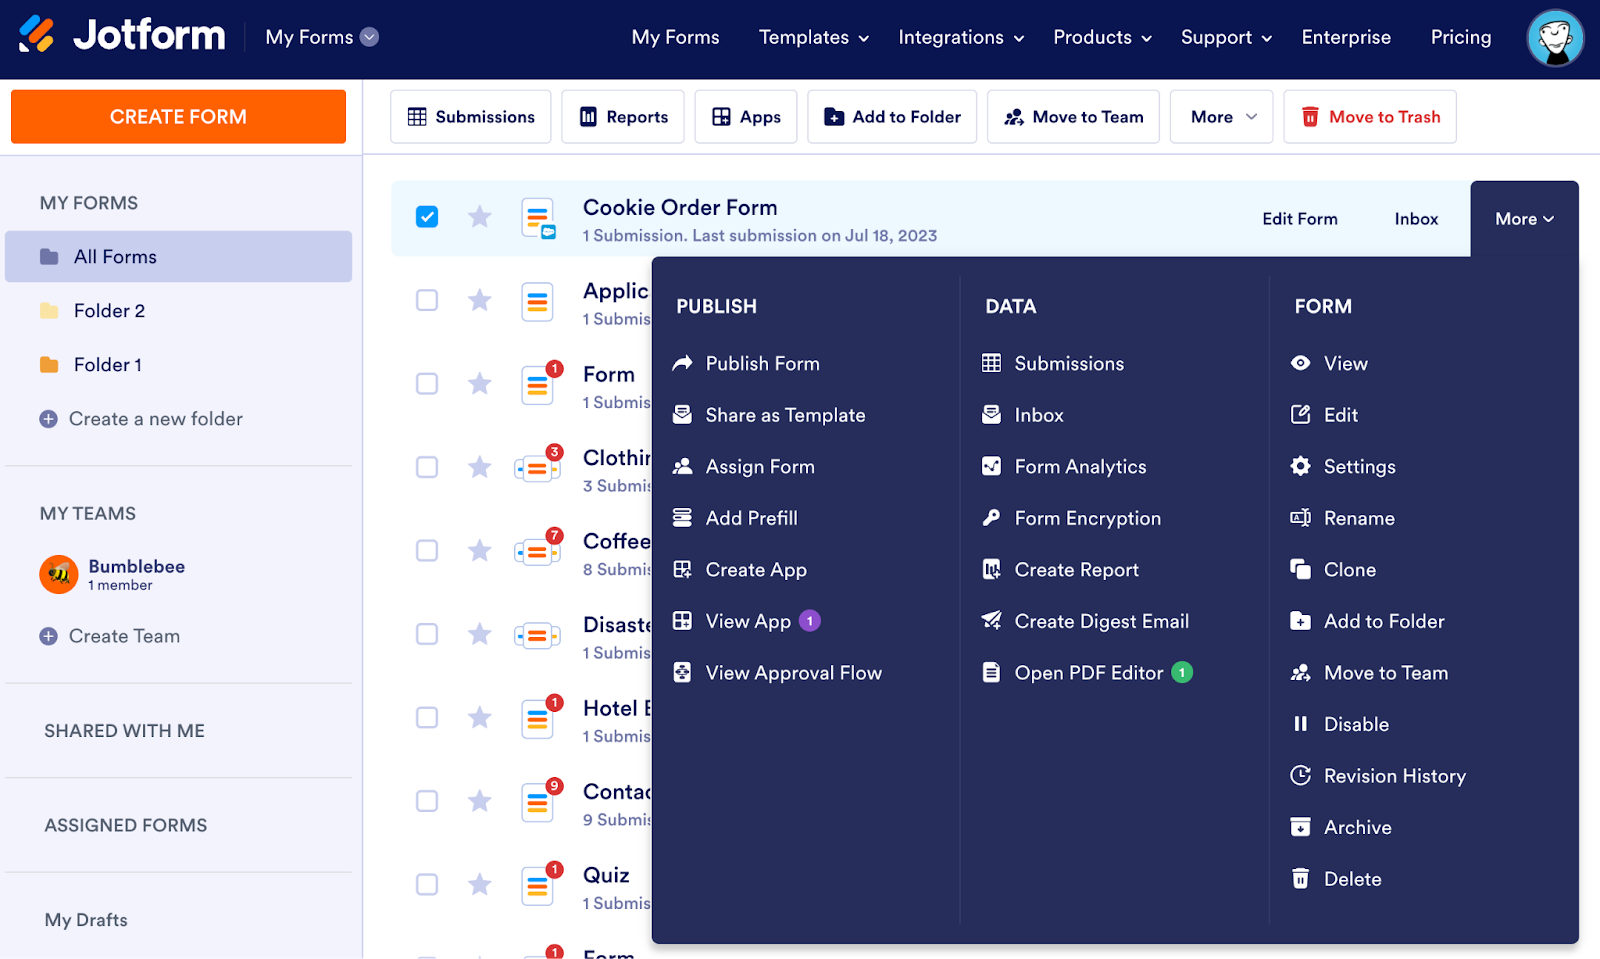
Task: Click the Revision History clock icon
Action: [1300, 775]
